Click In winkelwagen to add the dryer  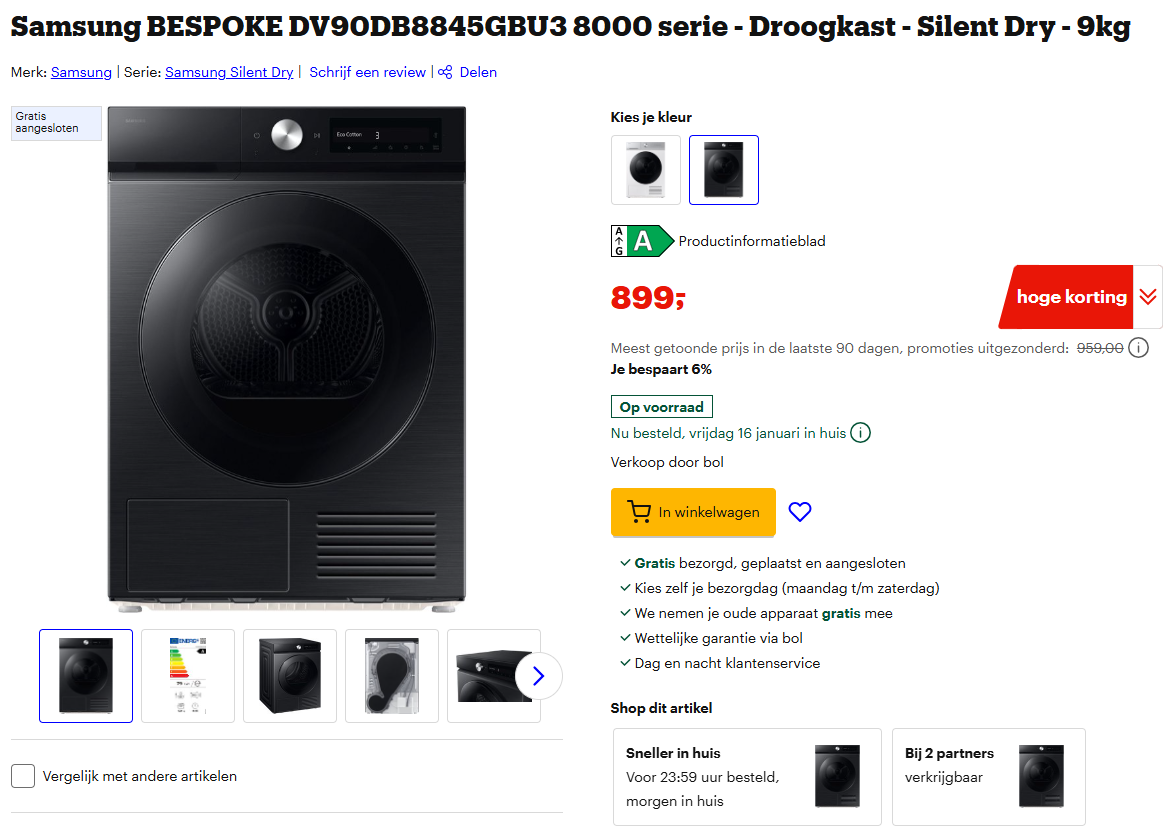(693, 511)
